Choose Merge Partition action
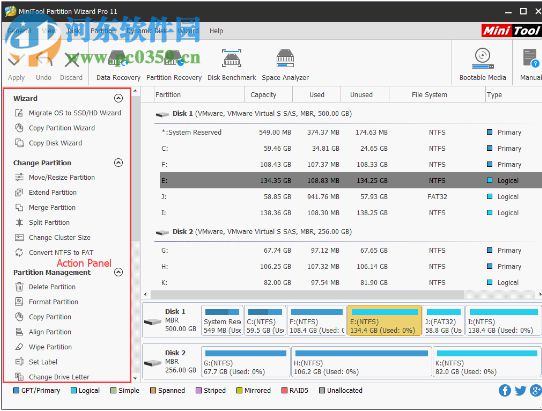The image size is (542, 411). [x=52, y=207]
